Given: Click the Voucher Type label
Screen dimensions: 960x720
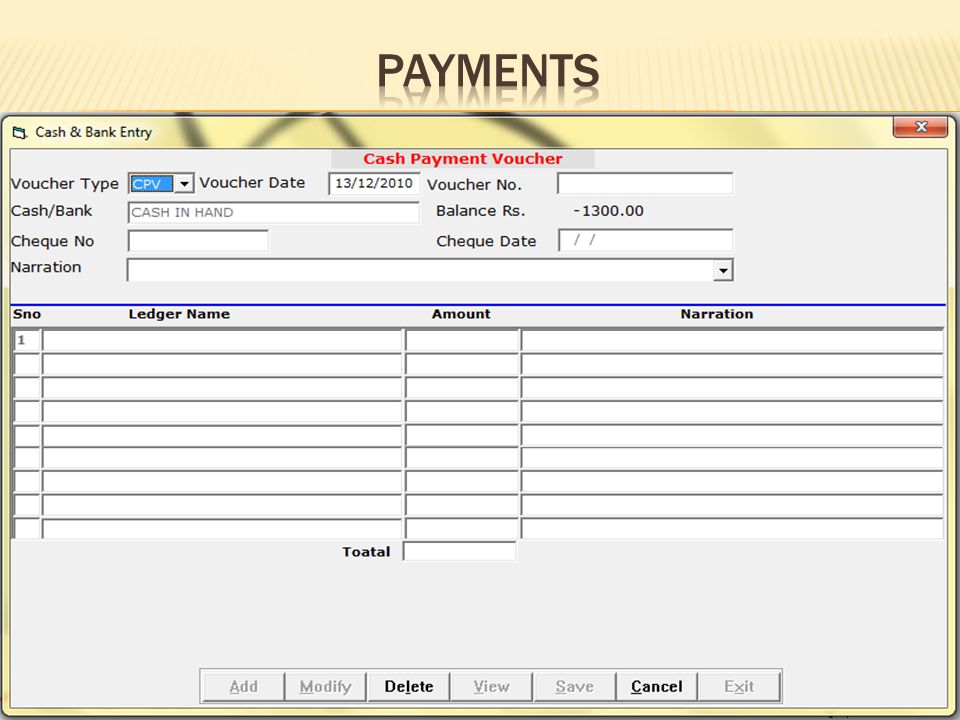Looking at the screenshot, I should (x=65, y=184).
